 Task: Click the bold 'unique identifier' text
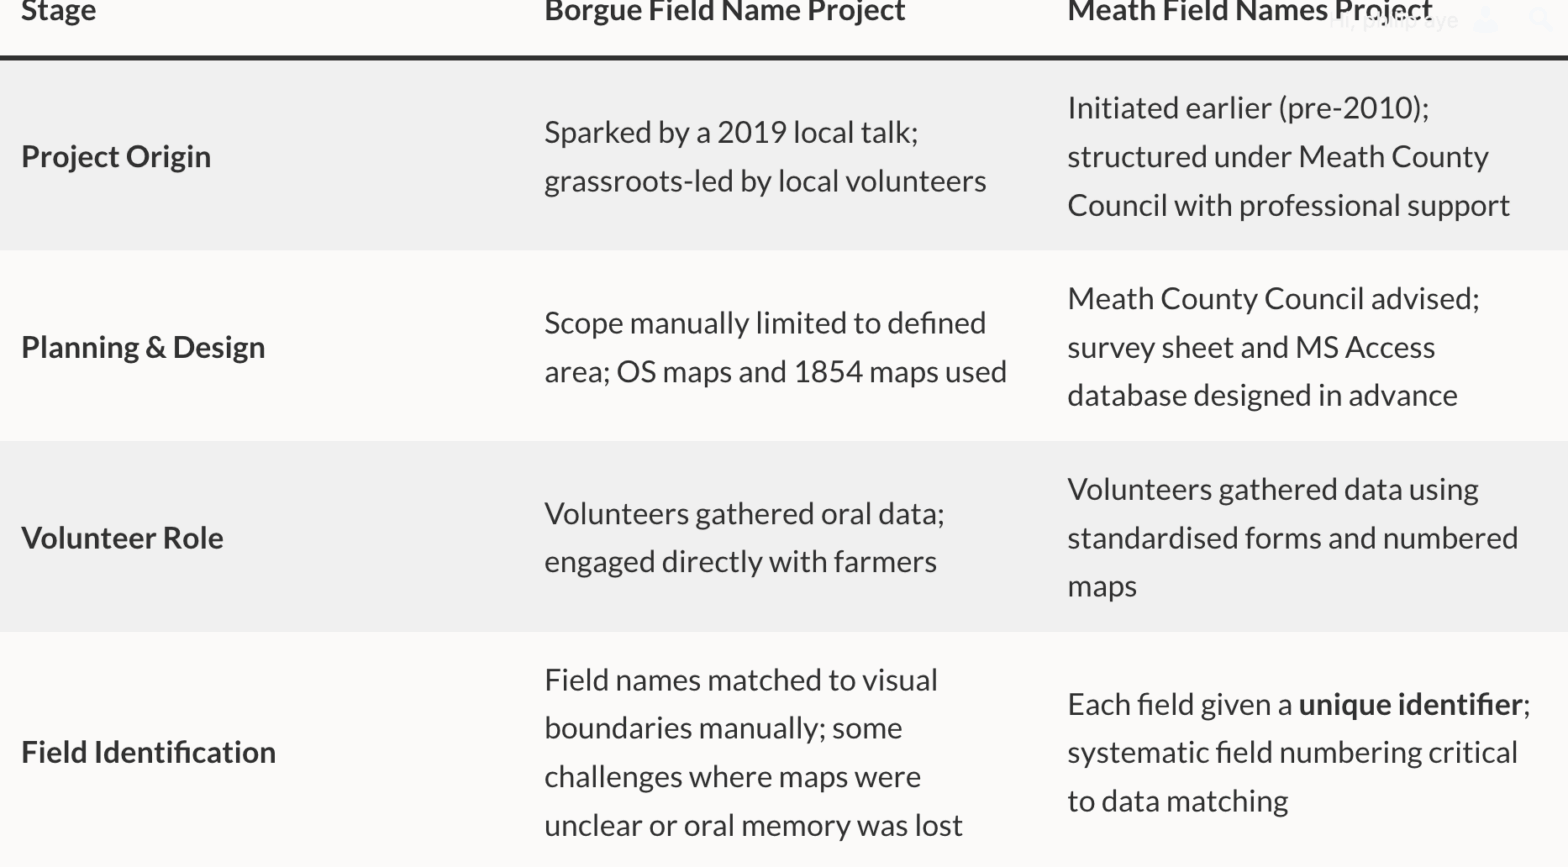[1410, 704]
